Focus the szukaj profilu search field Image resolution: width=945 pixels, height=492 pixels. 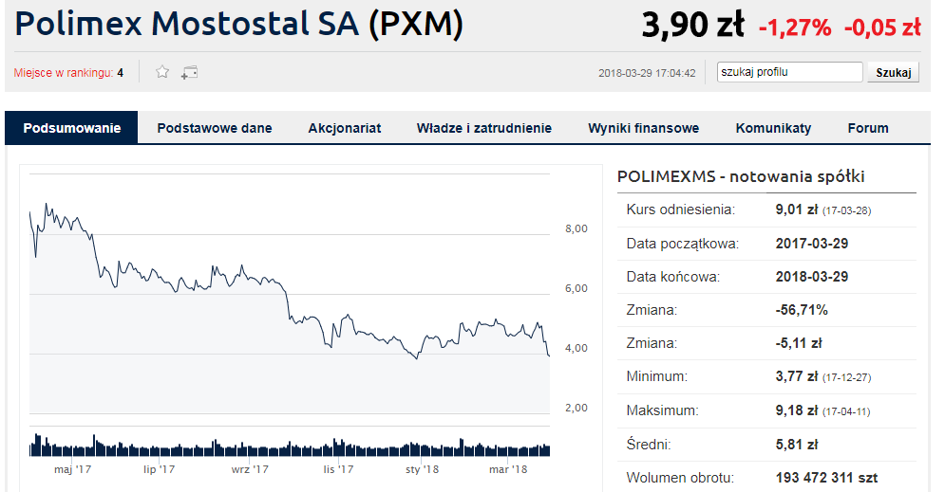[x=790, y=72]
